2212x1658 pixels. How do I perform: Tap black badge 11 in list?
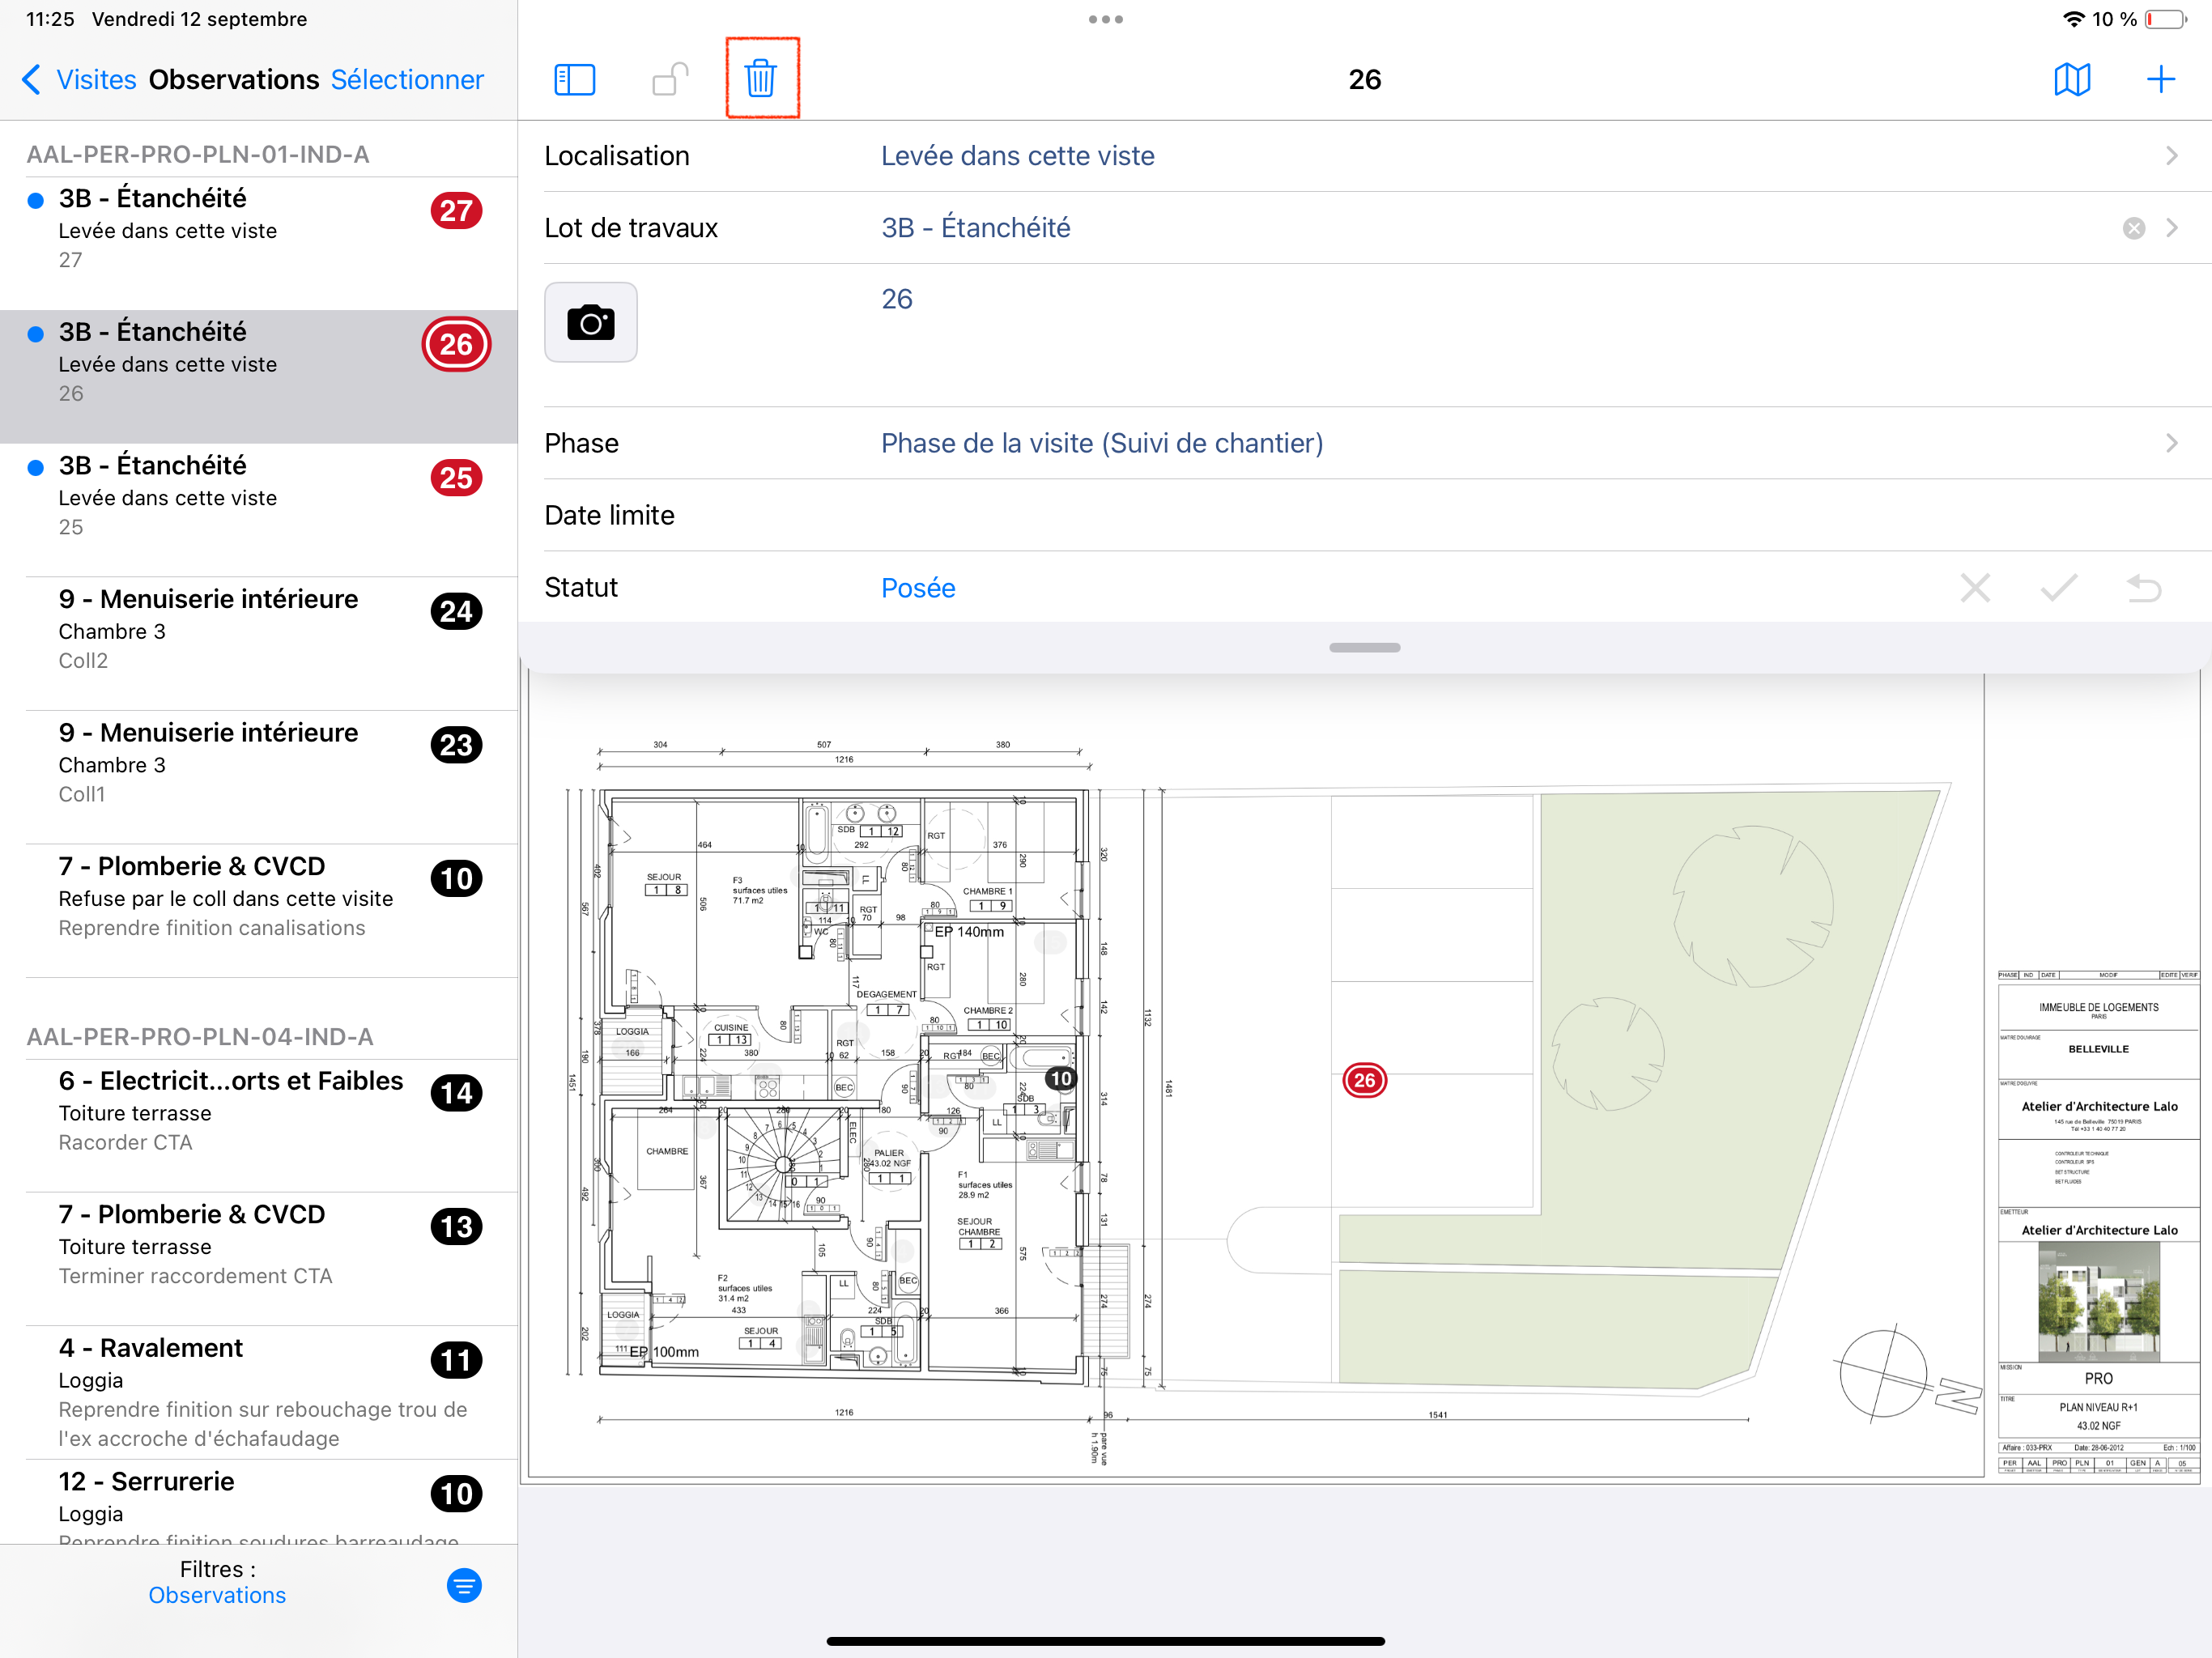pyautogui.click(x=456, y=1360)
